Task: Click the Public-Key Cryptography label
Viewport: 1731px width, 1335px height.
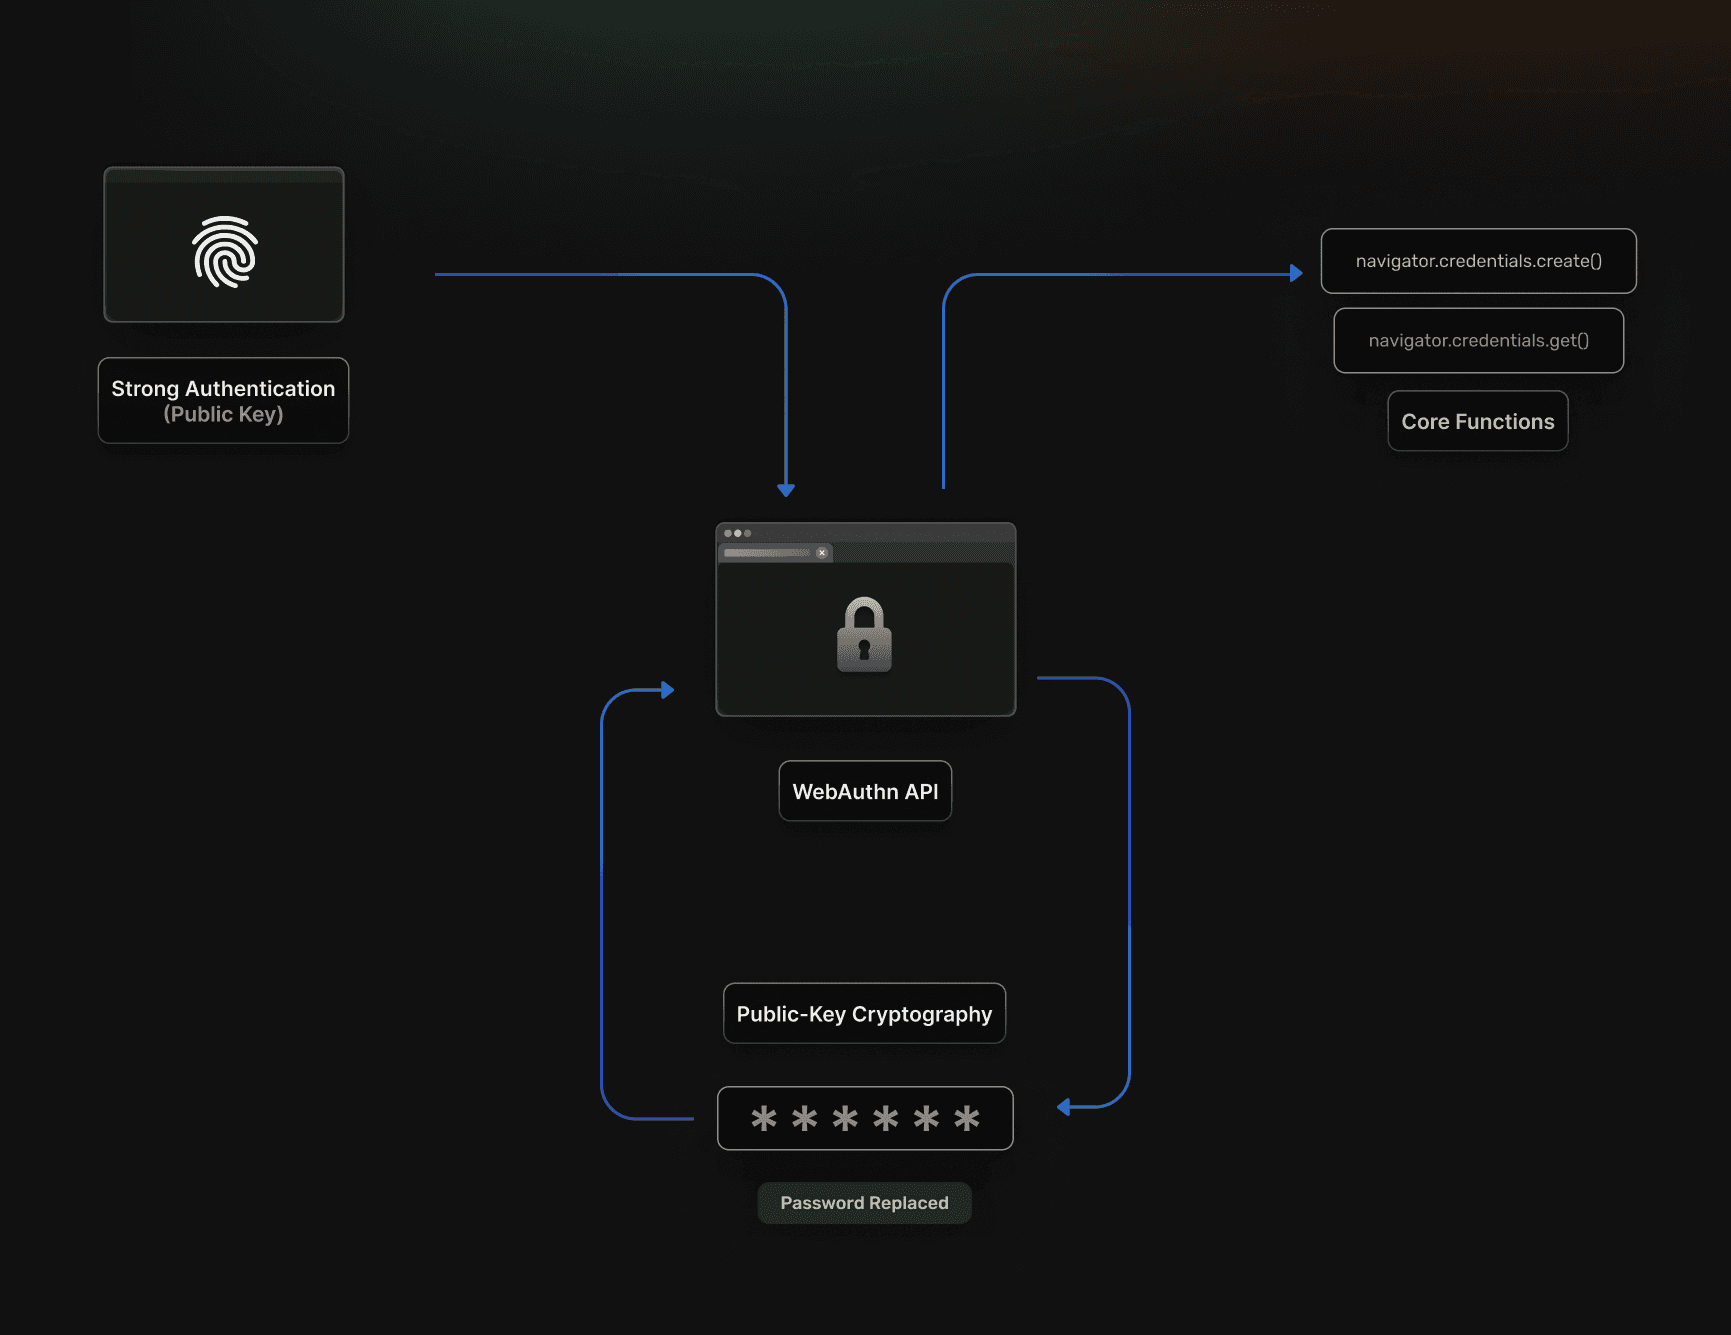Action: click(864, 1014)
